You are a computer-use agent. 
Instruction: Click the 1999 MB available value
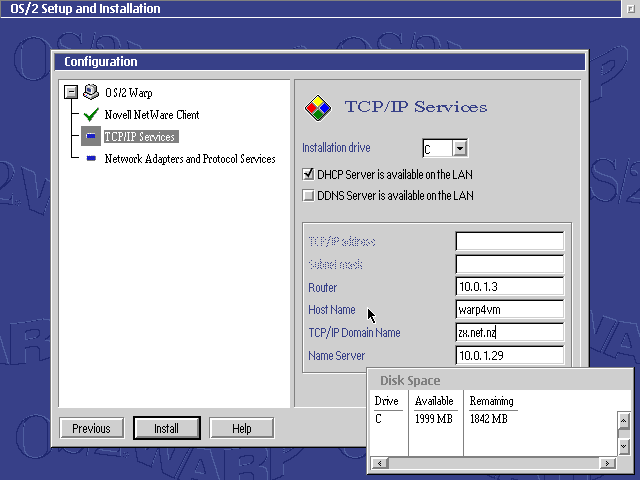[433, 419]
